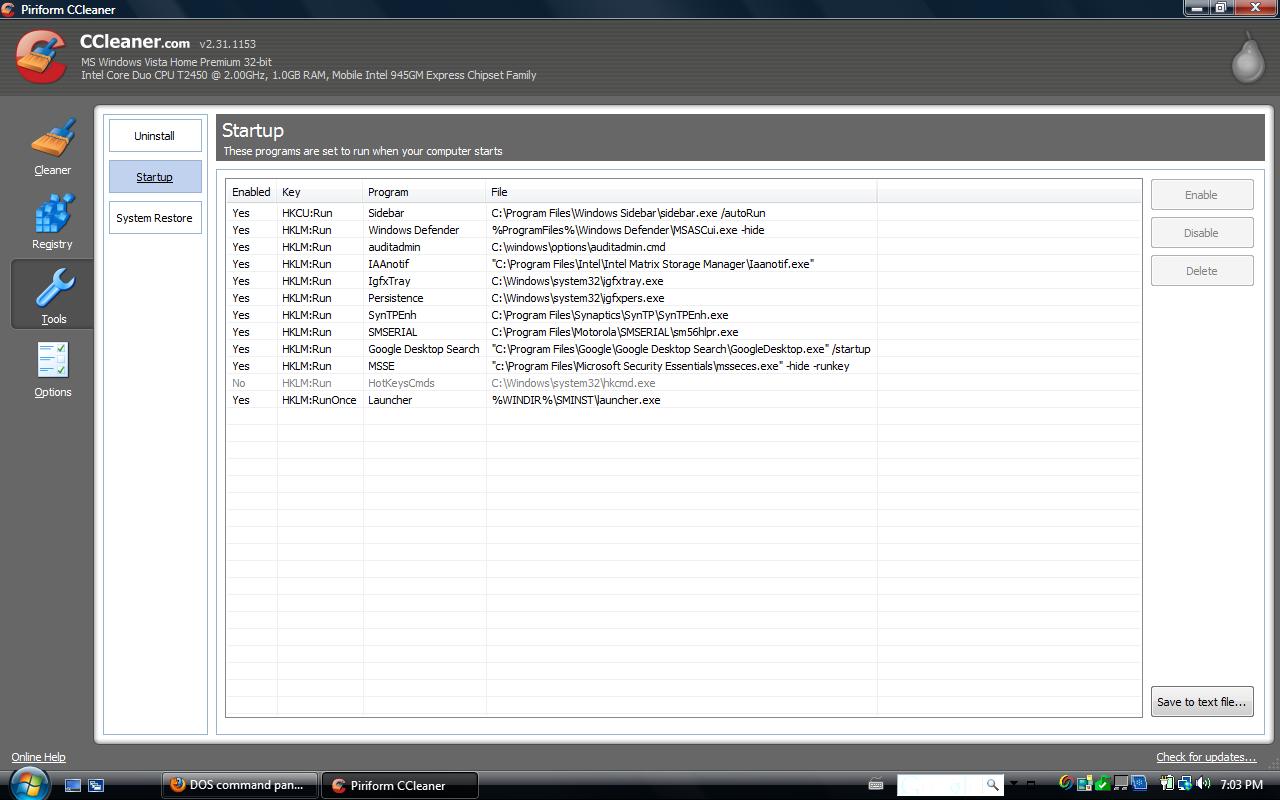Select the SynTPEnh startup entry
1280x800 pixels.
(x=684, y=315)
